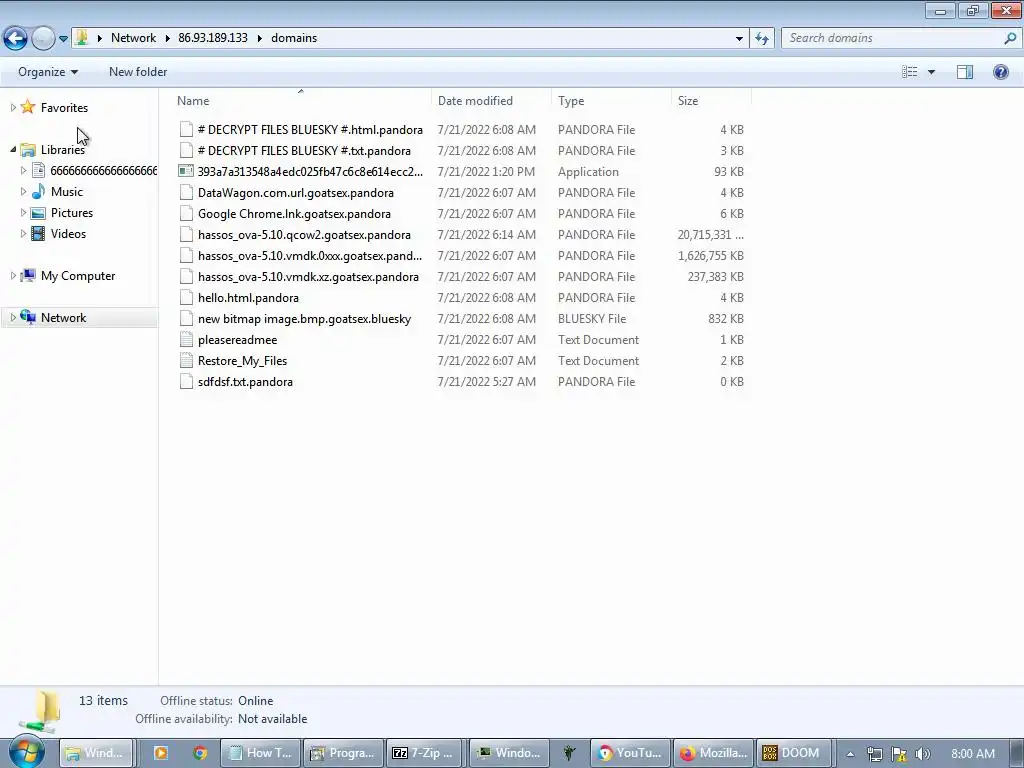The height and width of the screenshot is (768, 1024).
Task: Select hassos_ova-5.10.qcow2.goatsex.pandora file
Action: [304, 234]
